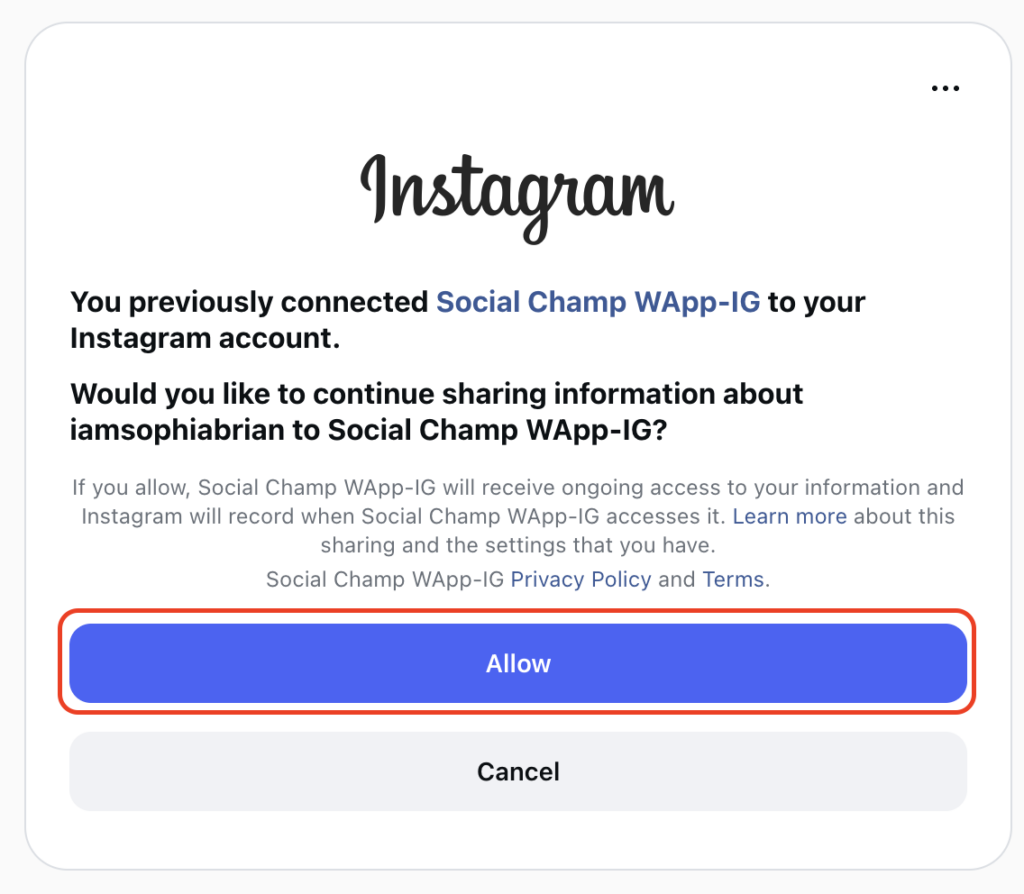Click the "You previously connected" heading text

point(250,302)
